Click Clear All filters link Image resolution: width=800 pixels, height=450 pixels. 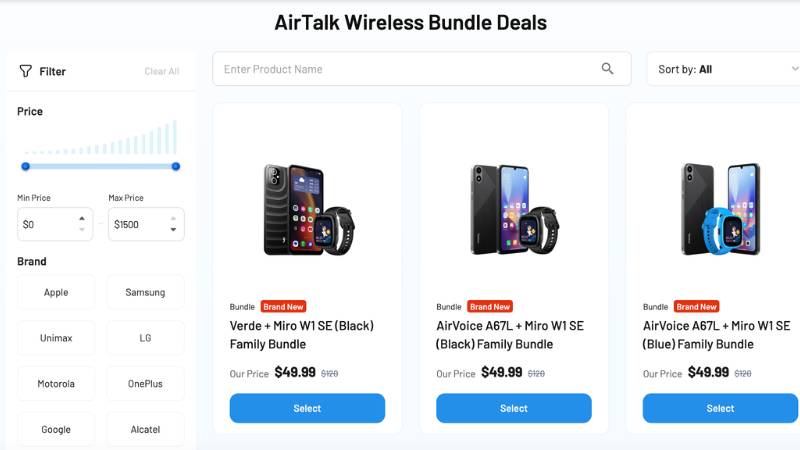point(162,72)
